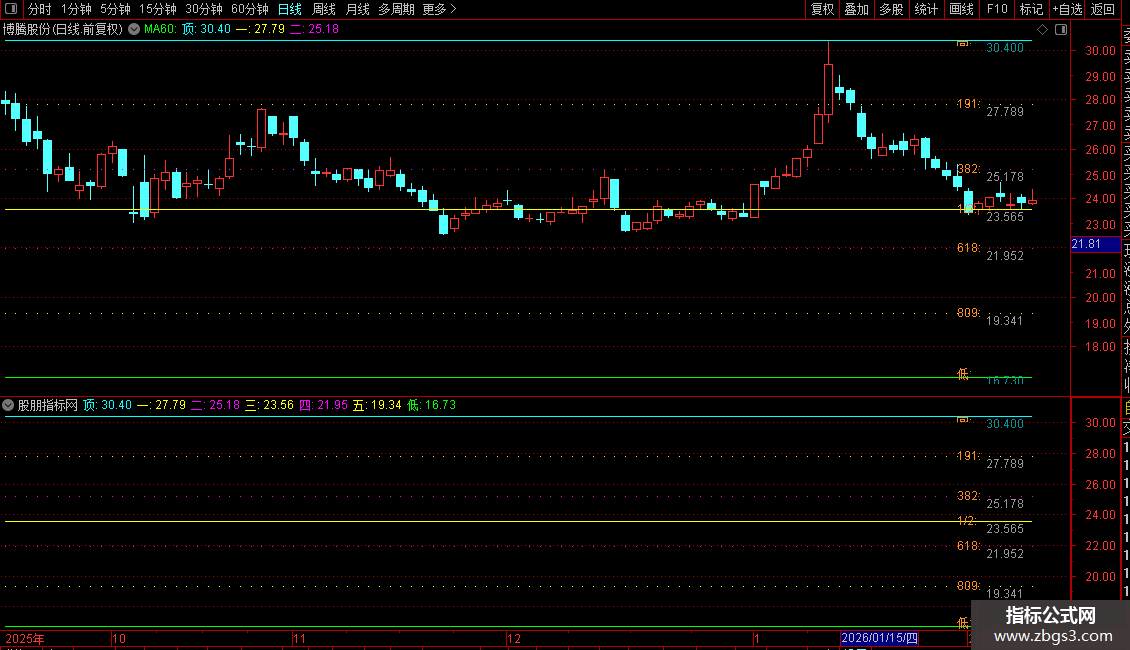Click the MA60 indicator label
Viewport: 1130px width, 650px height.
coord(159,29)
